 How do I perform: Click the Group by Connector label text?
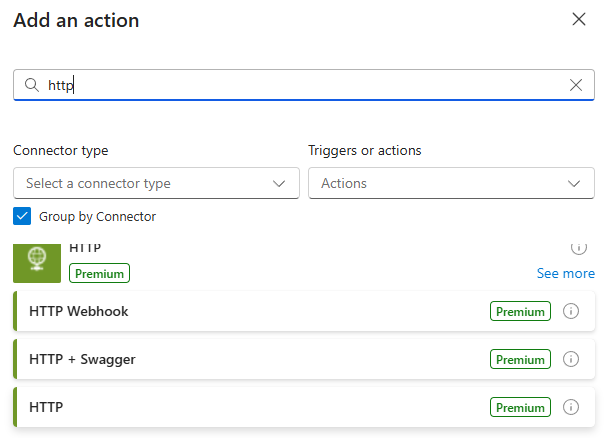tap(97, 216)
